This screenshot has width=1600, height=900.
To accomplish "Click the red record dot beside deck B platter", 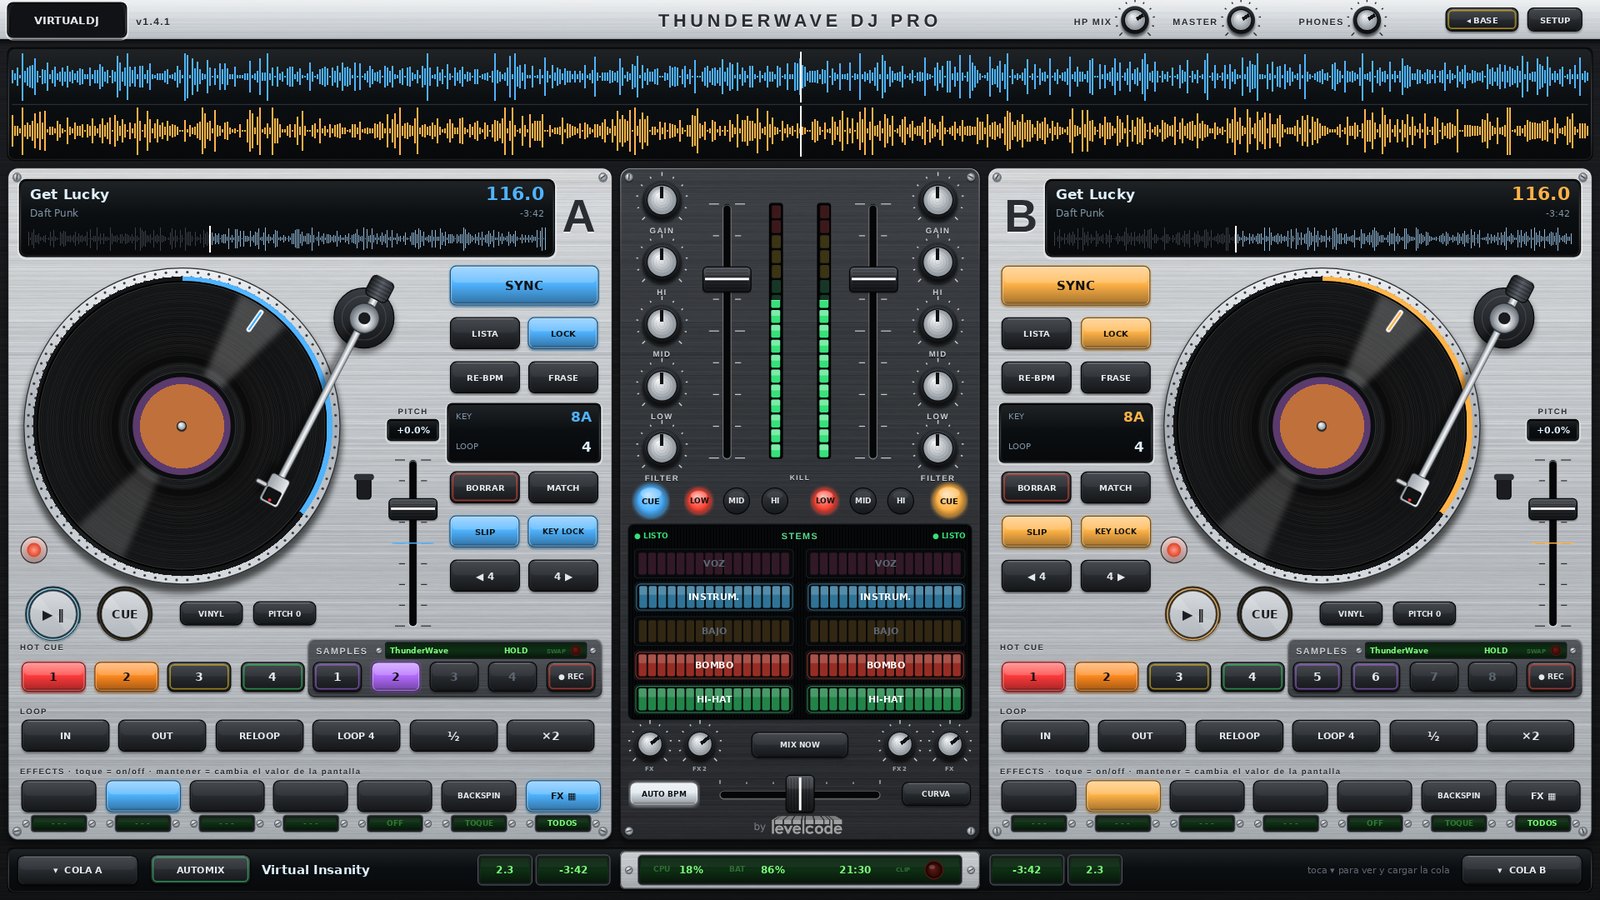I will 1174,549.
